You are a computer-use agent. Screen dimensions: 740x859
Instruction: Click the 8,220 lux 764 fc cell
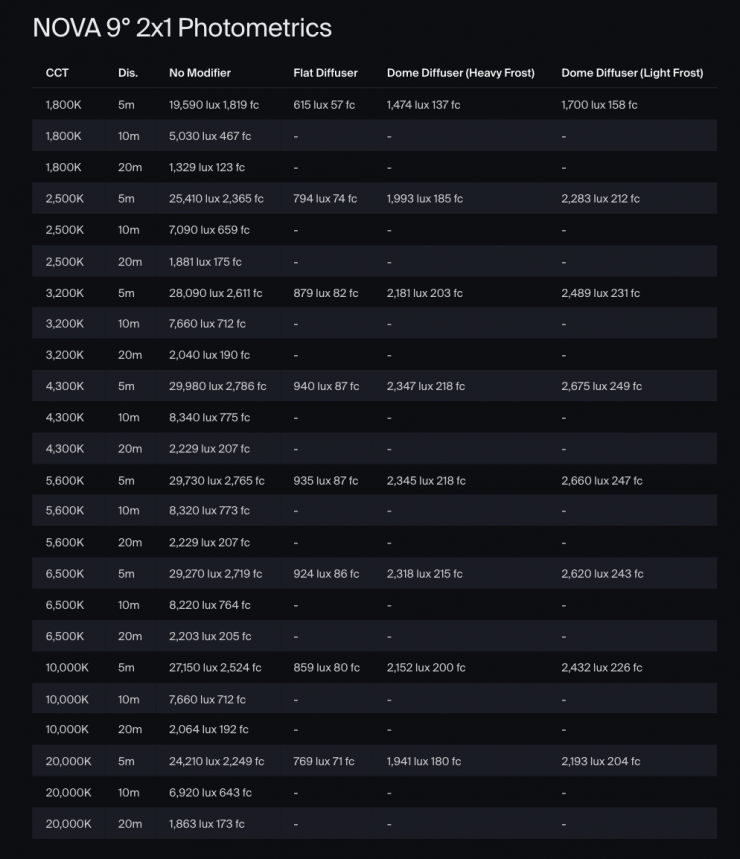[x=210, y=605]
